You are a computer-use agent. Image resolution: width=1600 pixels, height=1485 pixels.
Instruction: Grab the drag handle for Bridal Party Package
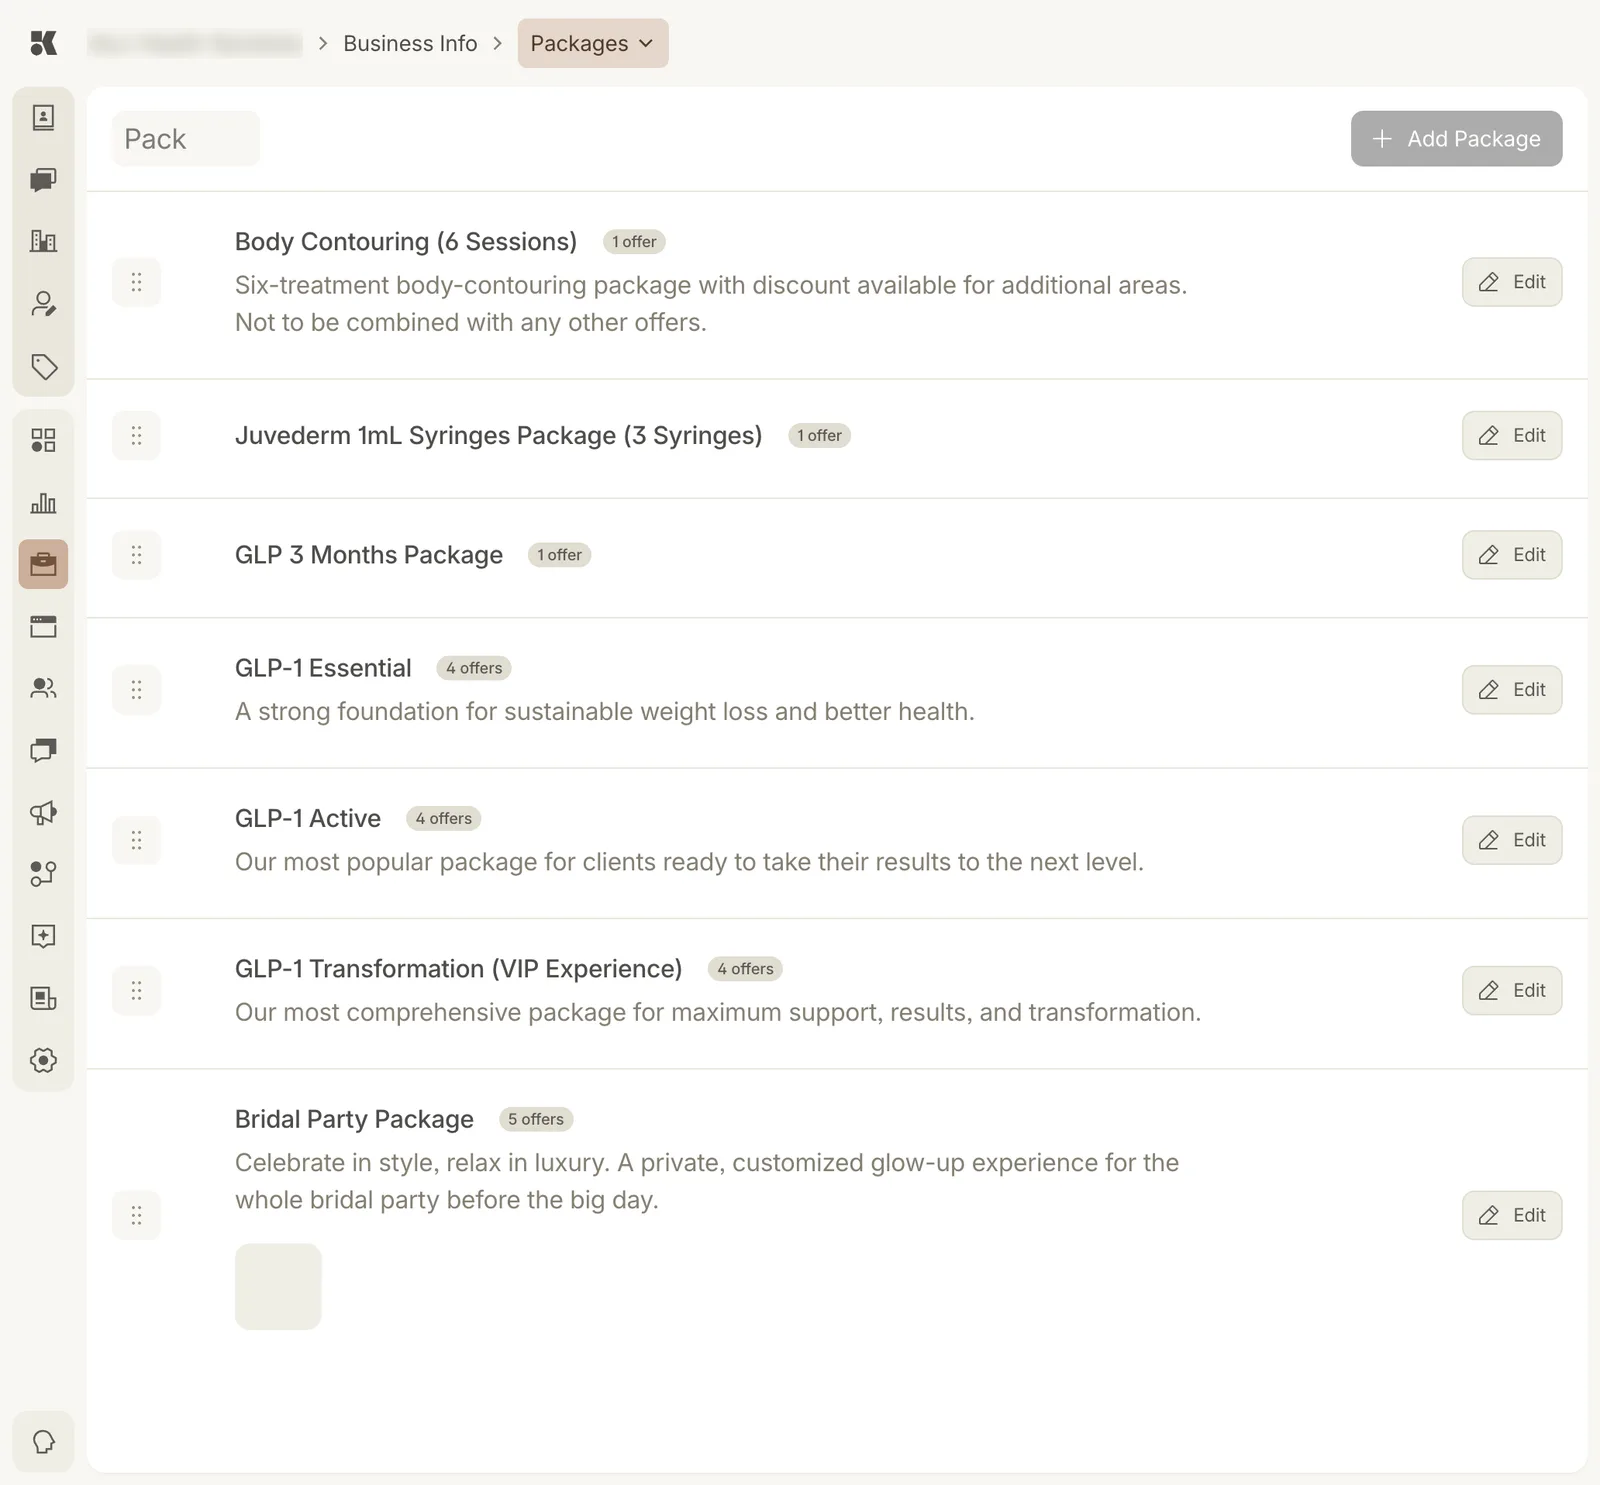[x=137, y=1215]
